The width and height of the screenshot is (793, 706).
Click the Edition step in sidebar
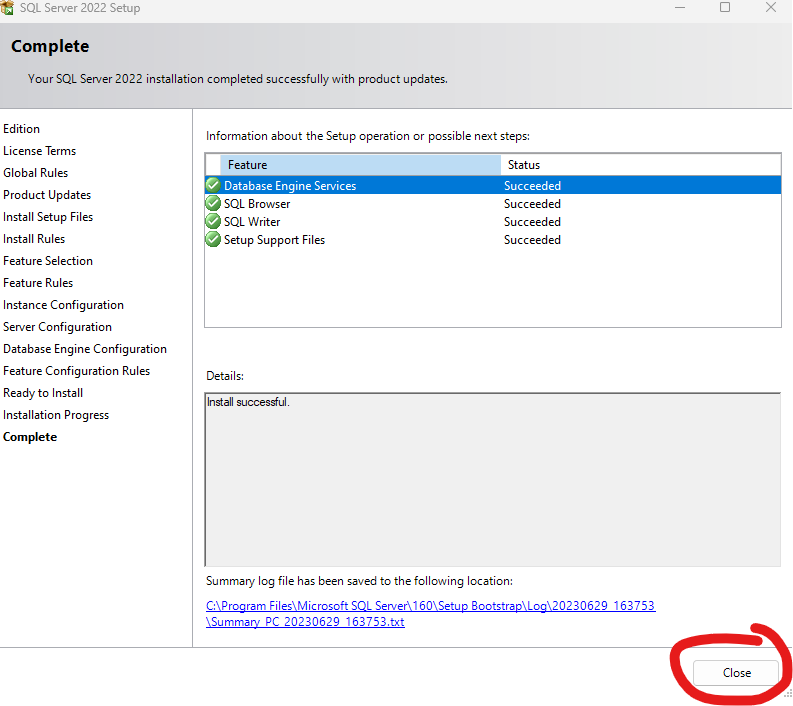21,128
